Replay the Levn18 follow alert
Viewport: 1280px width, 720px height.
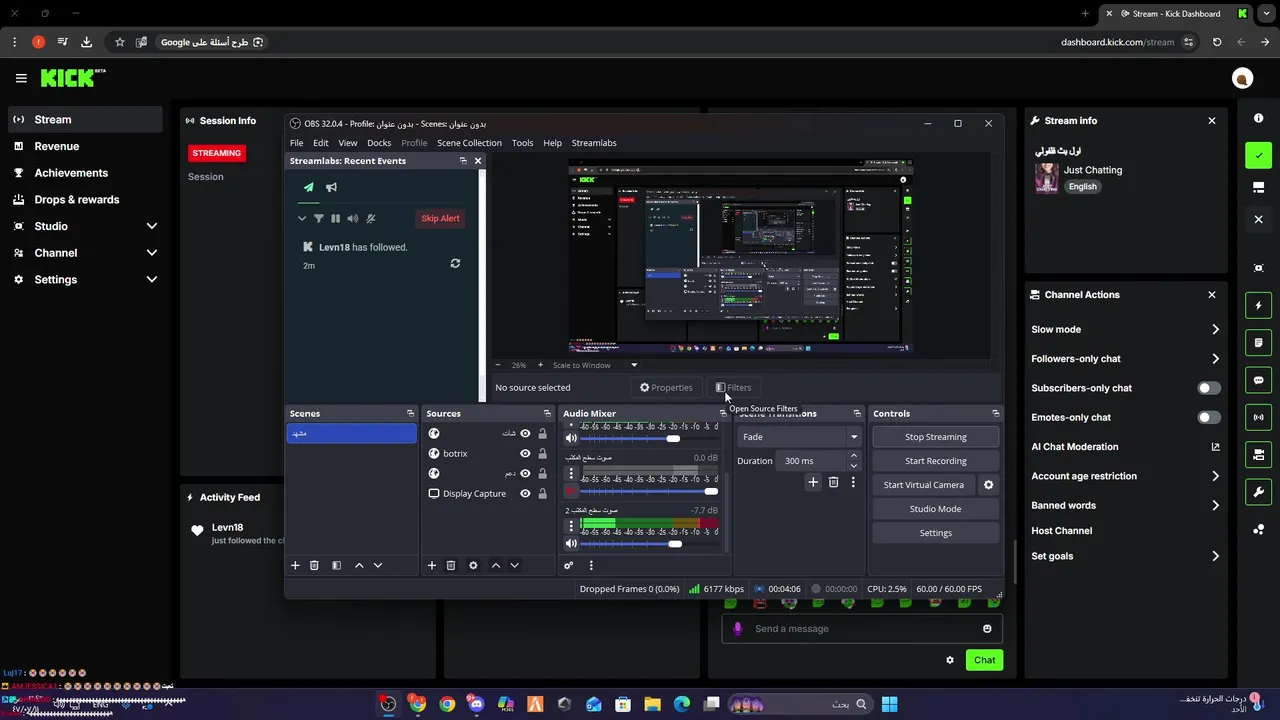coord(455,264)
